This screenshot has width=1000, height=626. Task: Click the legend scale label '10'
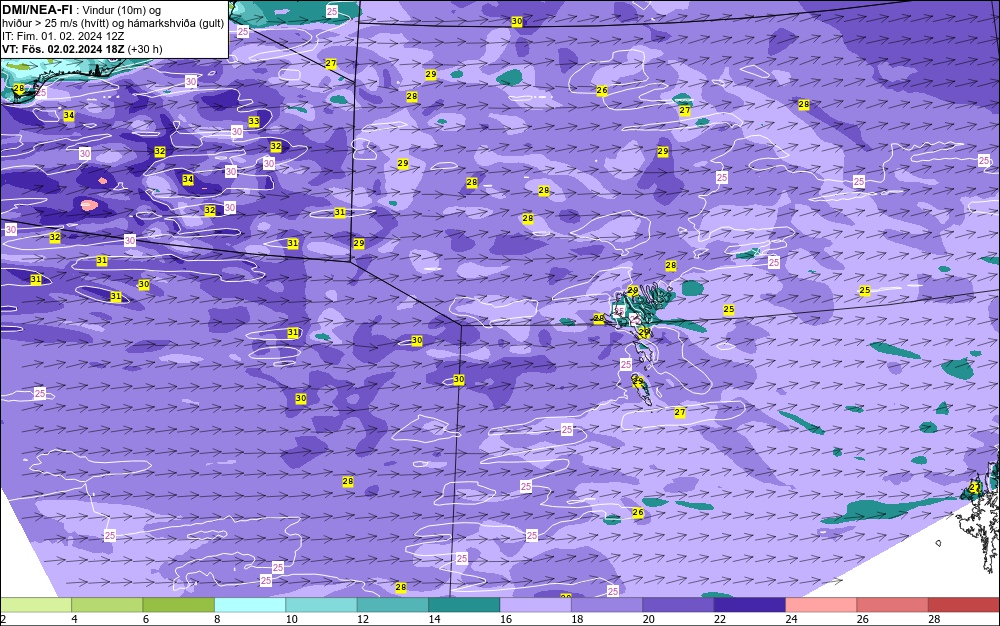tap(291, 619)
